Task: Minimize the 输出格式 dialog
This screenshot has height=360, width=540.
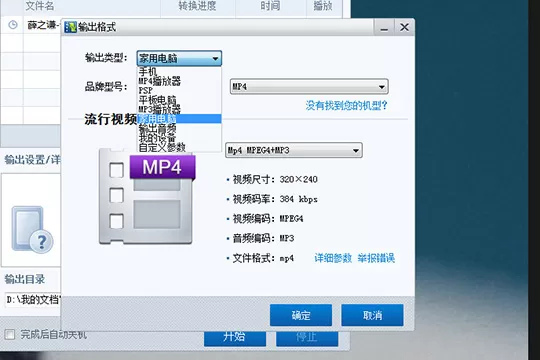Action: point(384,27)
